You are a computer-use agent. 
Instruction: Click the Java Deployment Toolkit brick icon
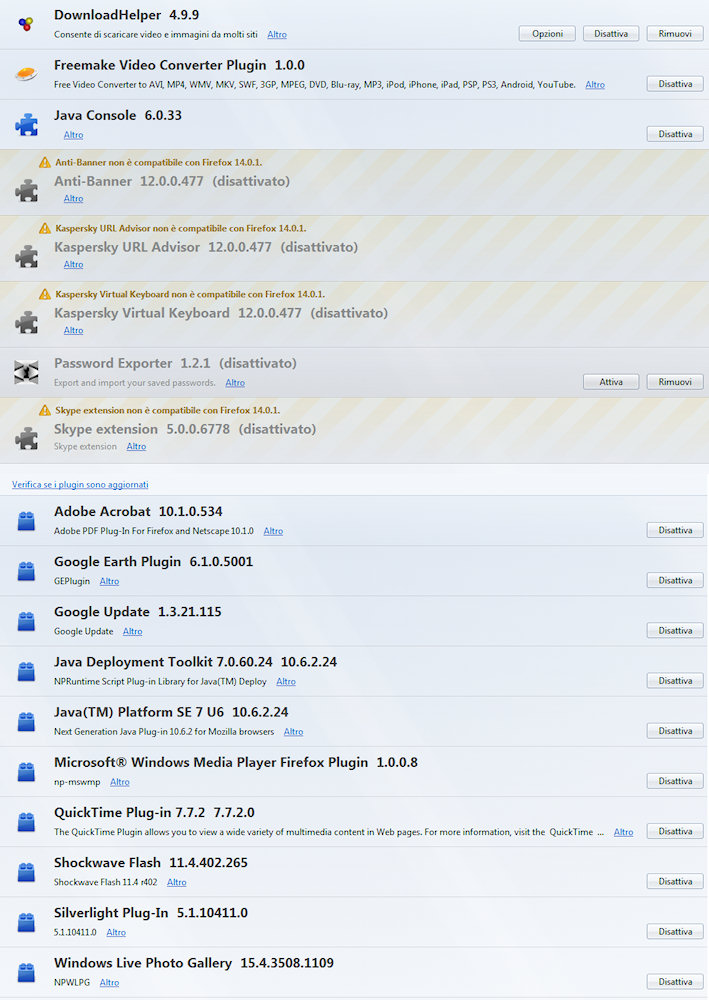26,672
